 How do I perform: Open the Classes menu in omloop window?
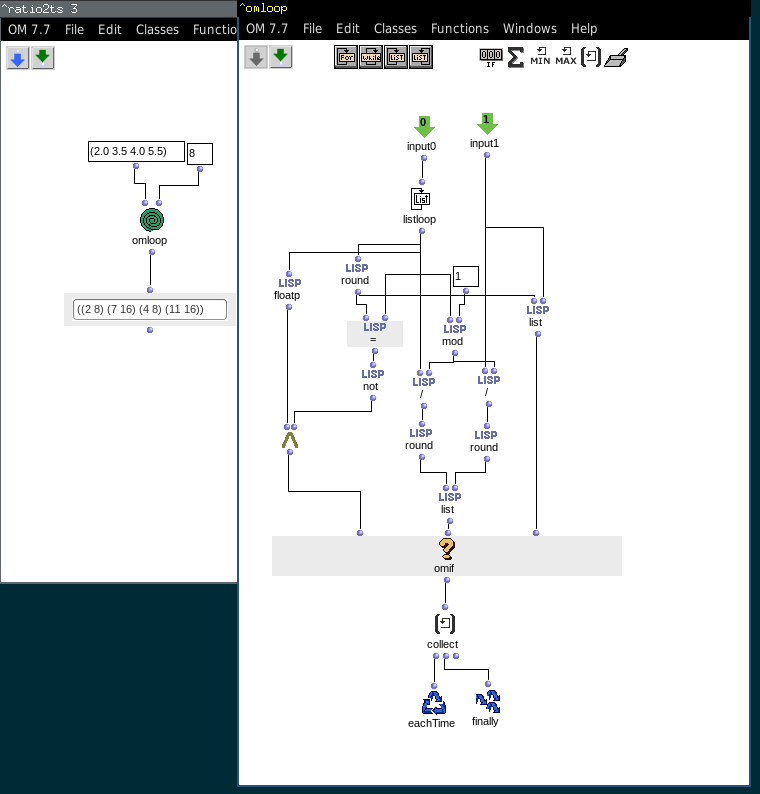[x=395, y=28]
